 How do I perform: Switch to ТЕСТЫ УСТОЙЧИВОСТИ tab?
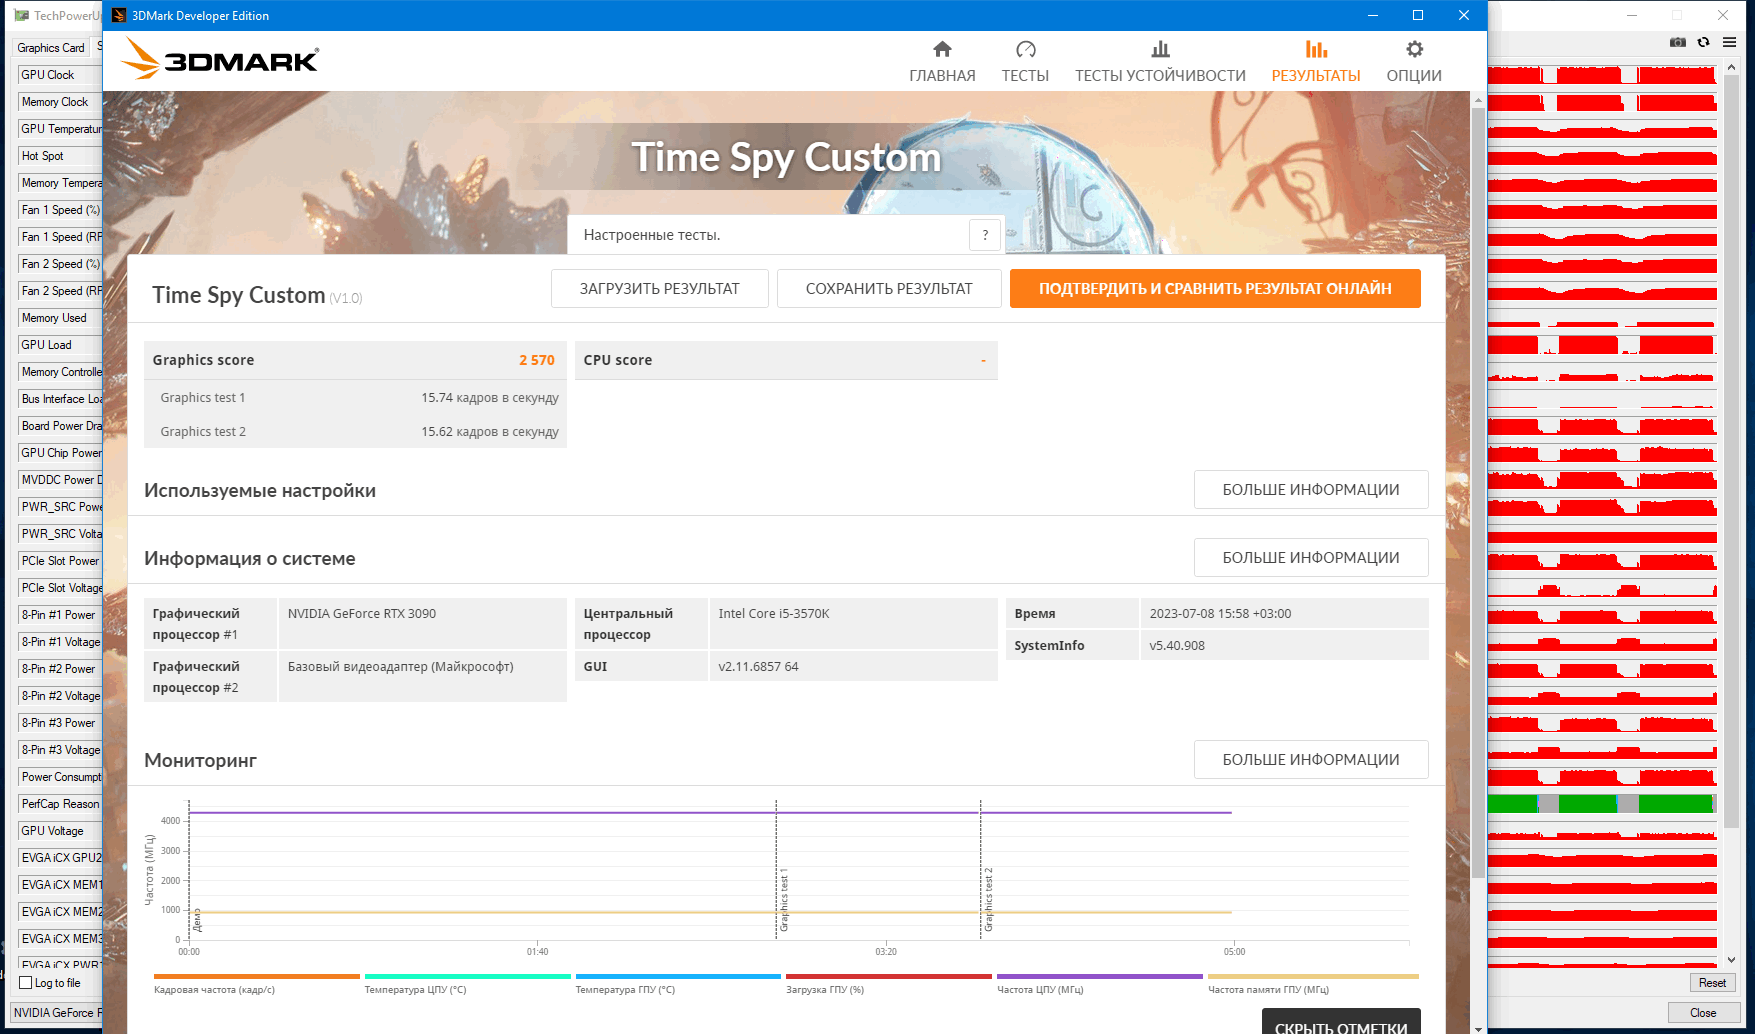click(x=1160, y=62)
